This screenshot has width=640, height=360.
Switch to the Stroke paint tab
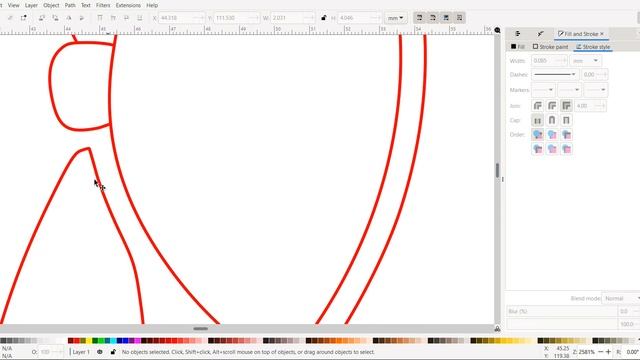(x=550, y=47)
